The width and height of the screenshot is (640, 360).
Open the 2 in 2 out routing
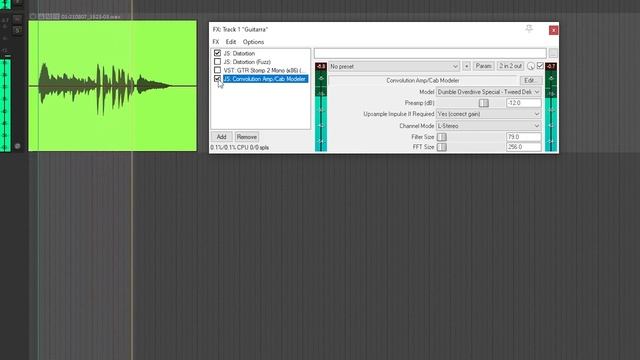pyautogui.click(x=510, y=66)
